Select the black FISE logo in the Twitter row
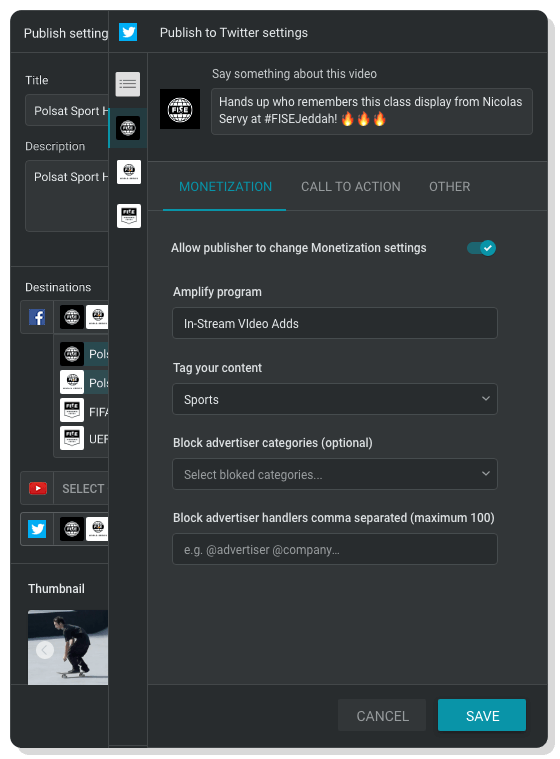 72,529
